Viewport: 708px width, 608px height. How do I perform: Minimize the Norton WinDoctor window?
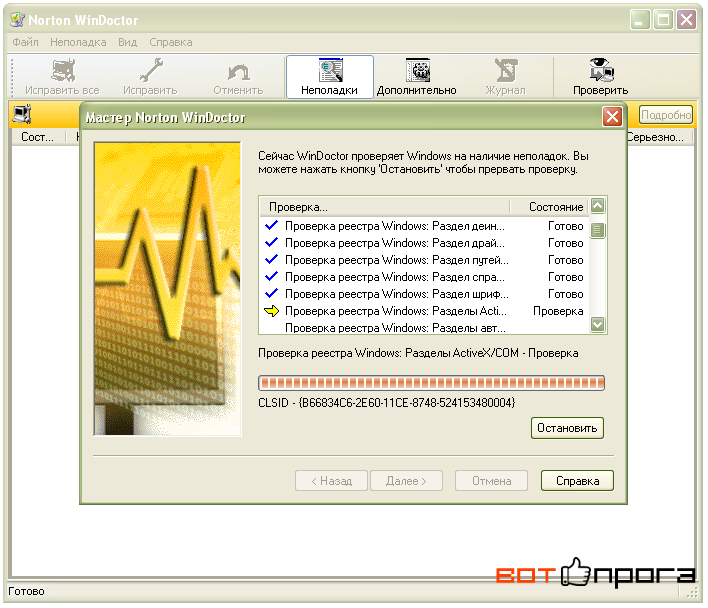(640, 20)
